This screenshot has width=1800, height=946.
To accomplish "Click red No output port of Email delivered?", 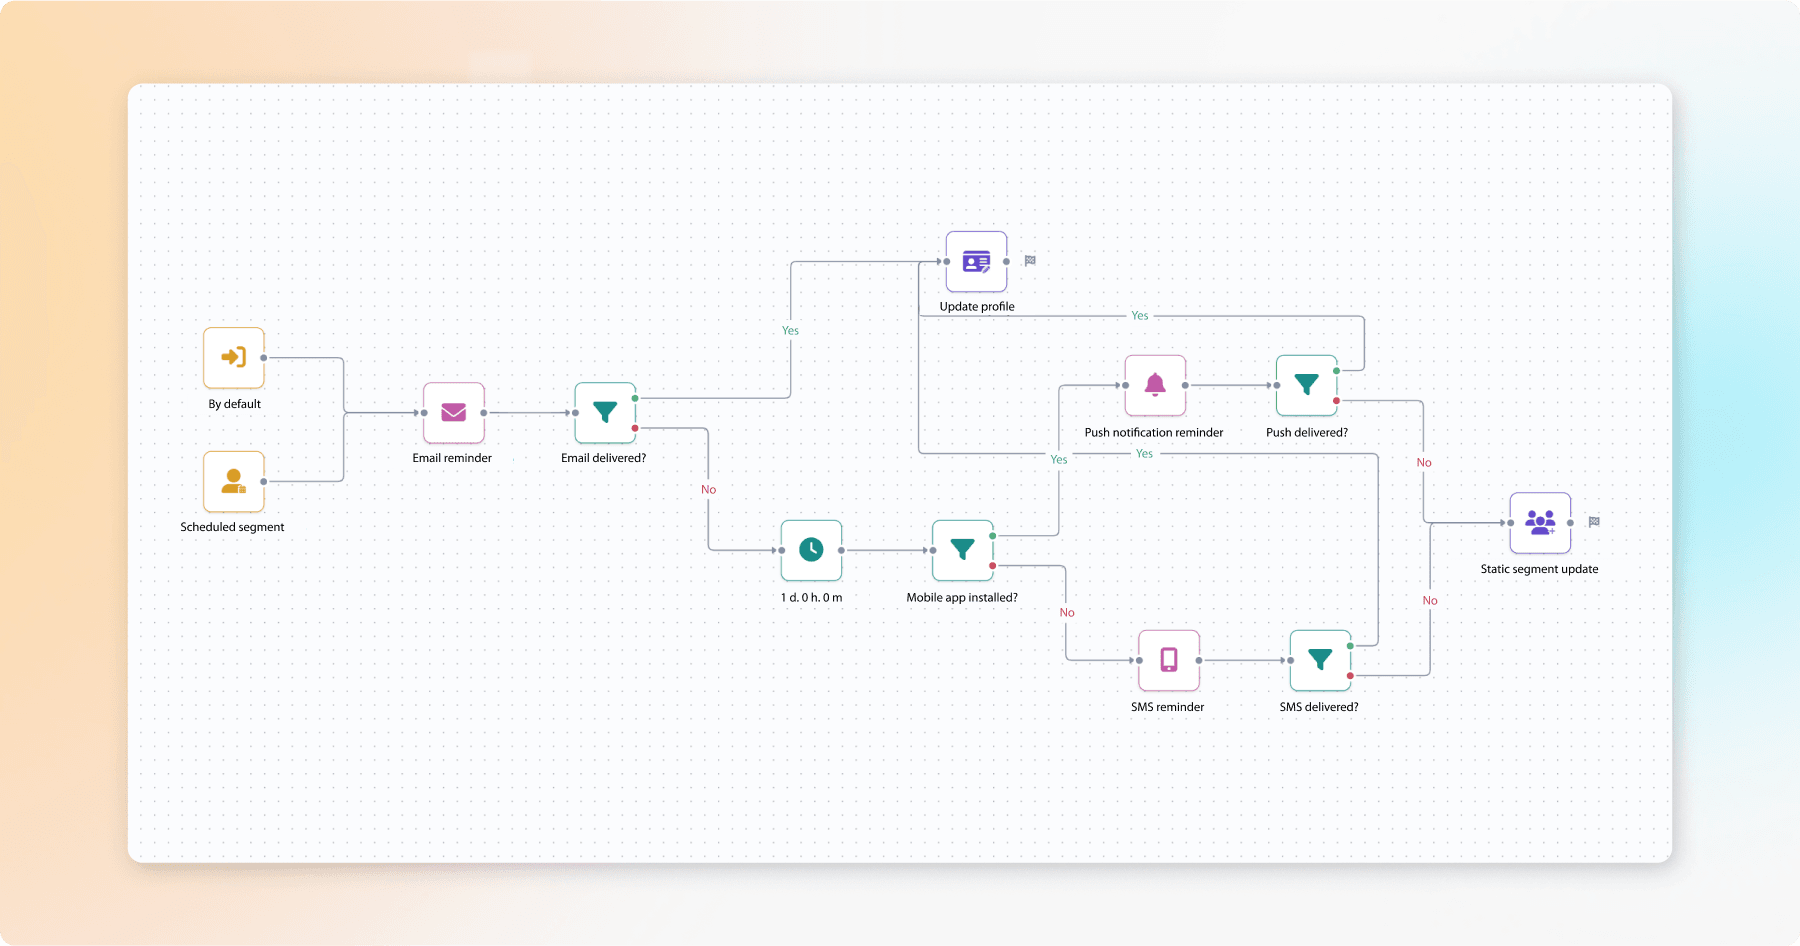I will tap(635, 428).
